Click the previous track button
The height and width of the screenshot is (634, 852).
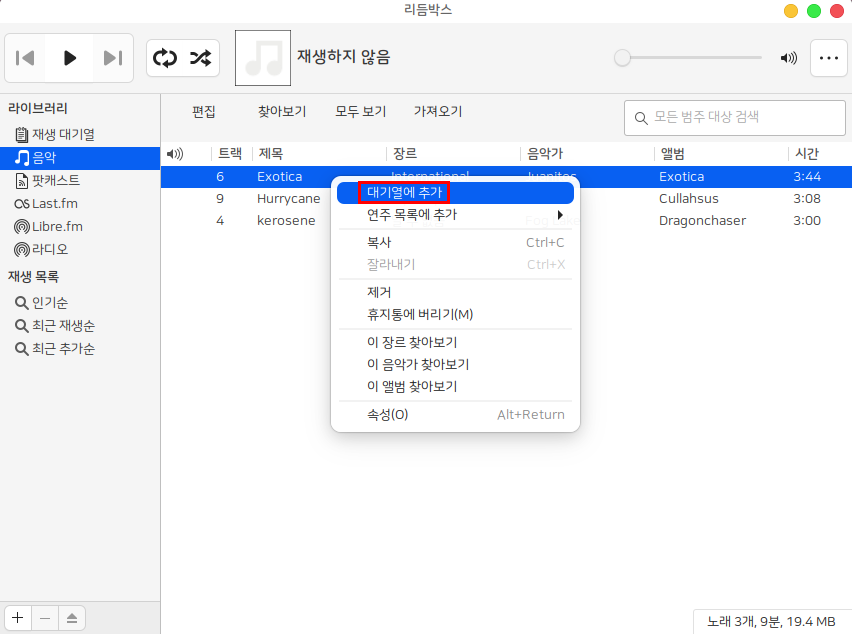click(x=27, y=58)
